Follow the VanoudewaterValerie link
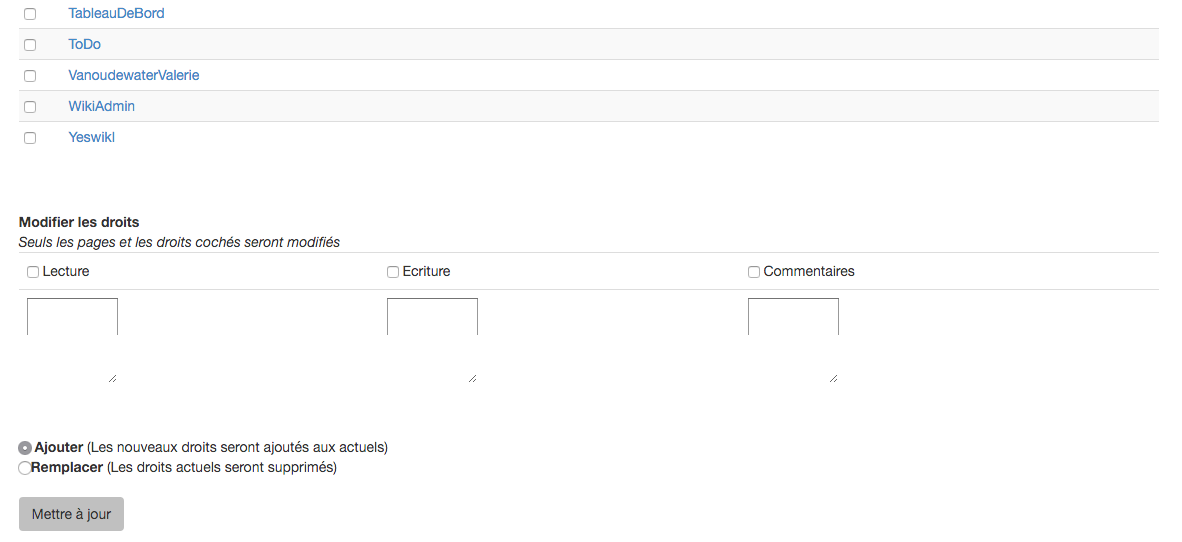The height and width of the screenshot is (542, 1182). click(134, 75)
